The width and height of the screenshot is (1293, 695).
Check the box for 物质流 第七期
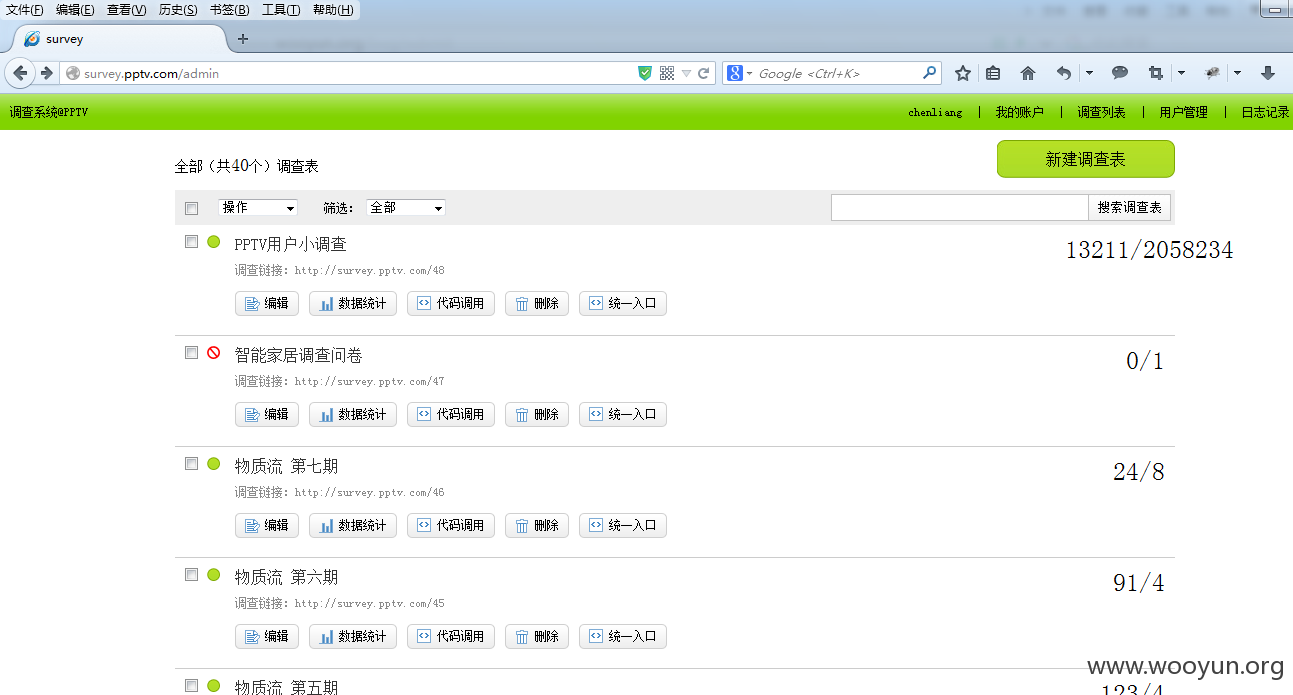tap(192, 464)
